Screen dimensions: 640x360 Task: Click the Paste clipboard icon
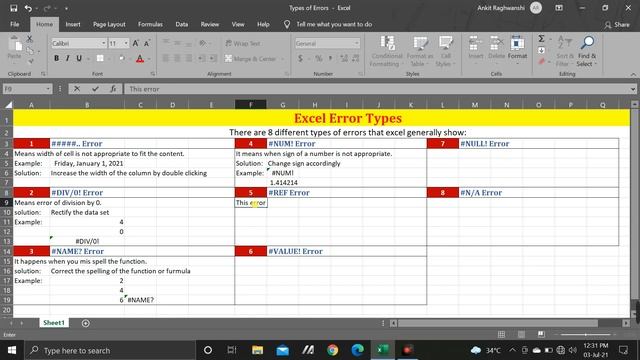(x=15, y=45)
